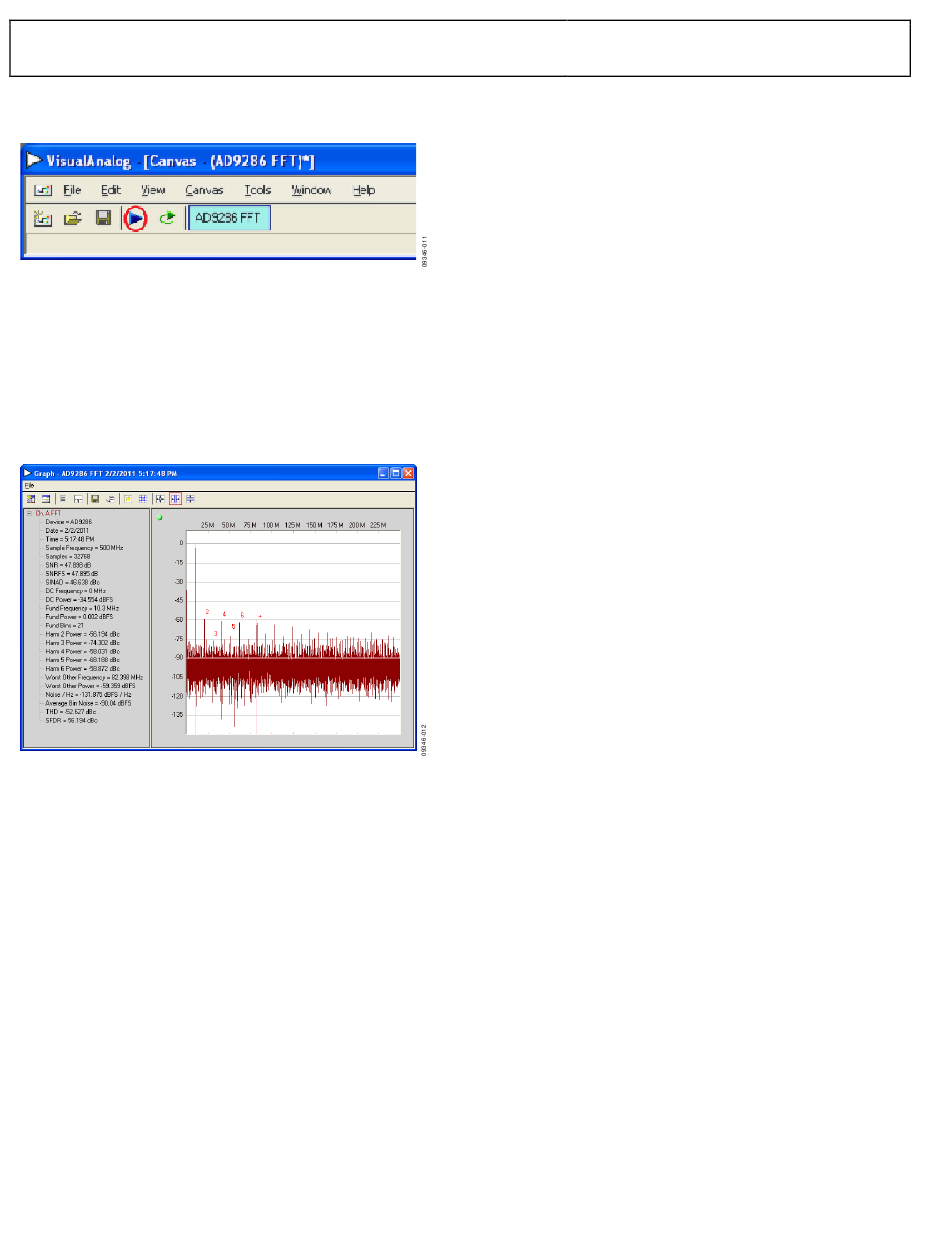Open the Help menu
Viewport: 950px width, 1254px height.
(365, 190)
